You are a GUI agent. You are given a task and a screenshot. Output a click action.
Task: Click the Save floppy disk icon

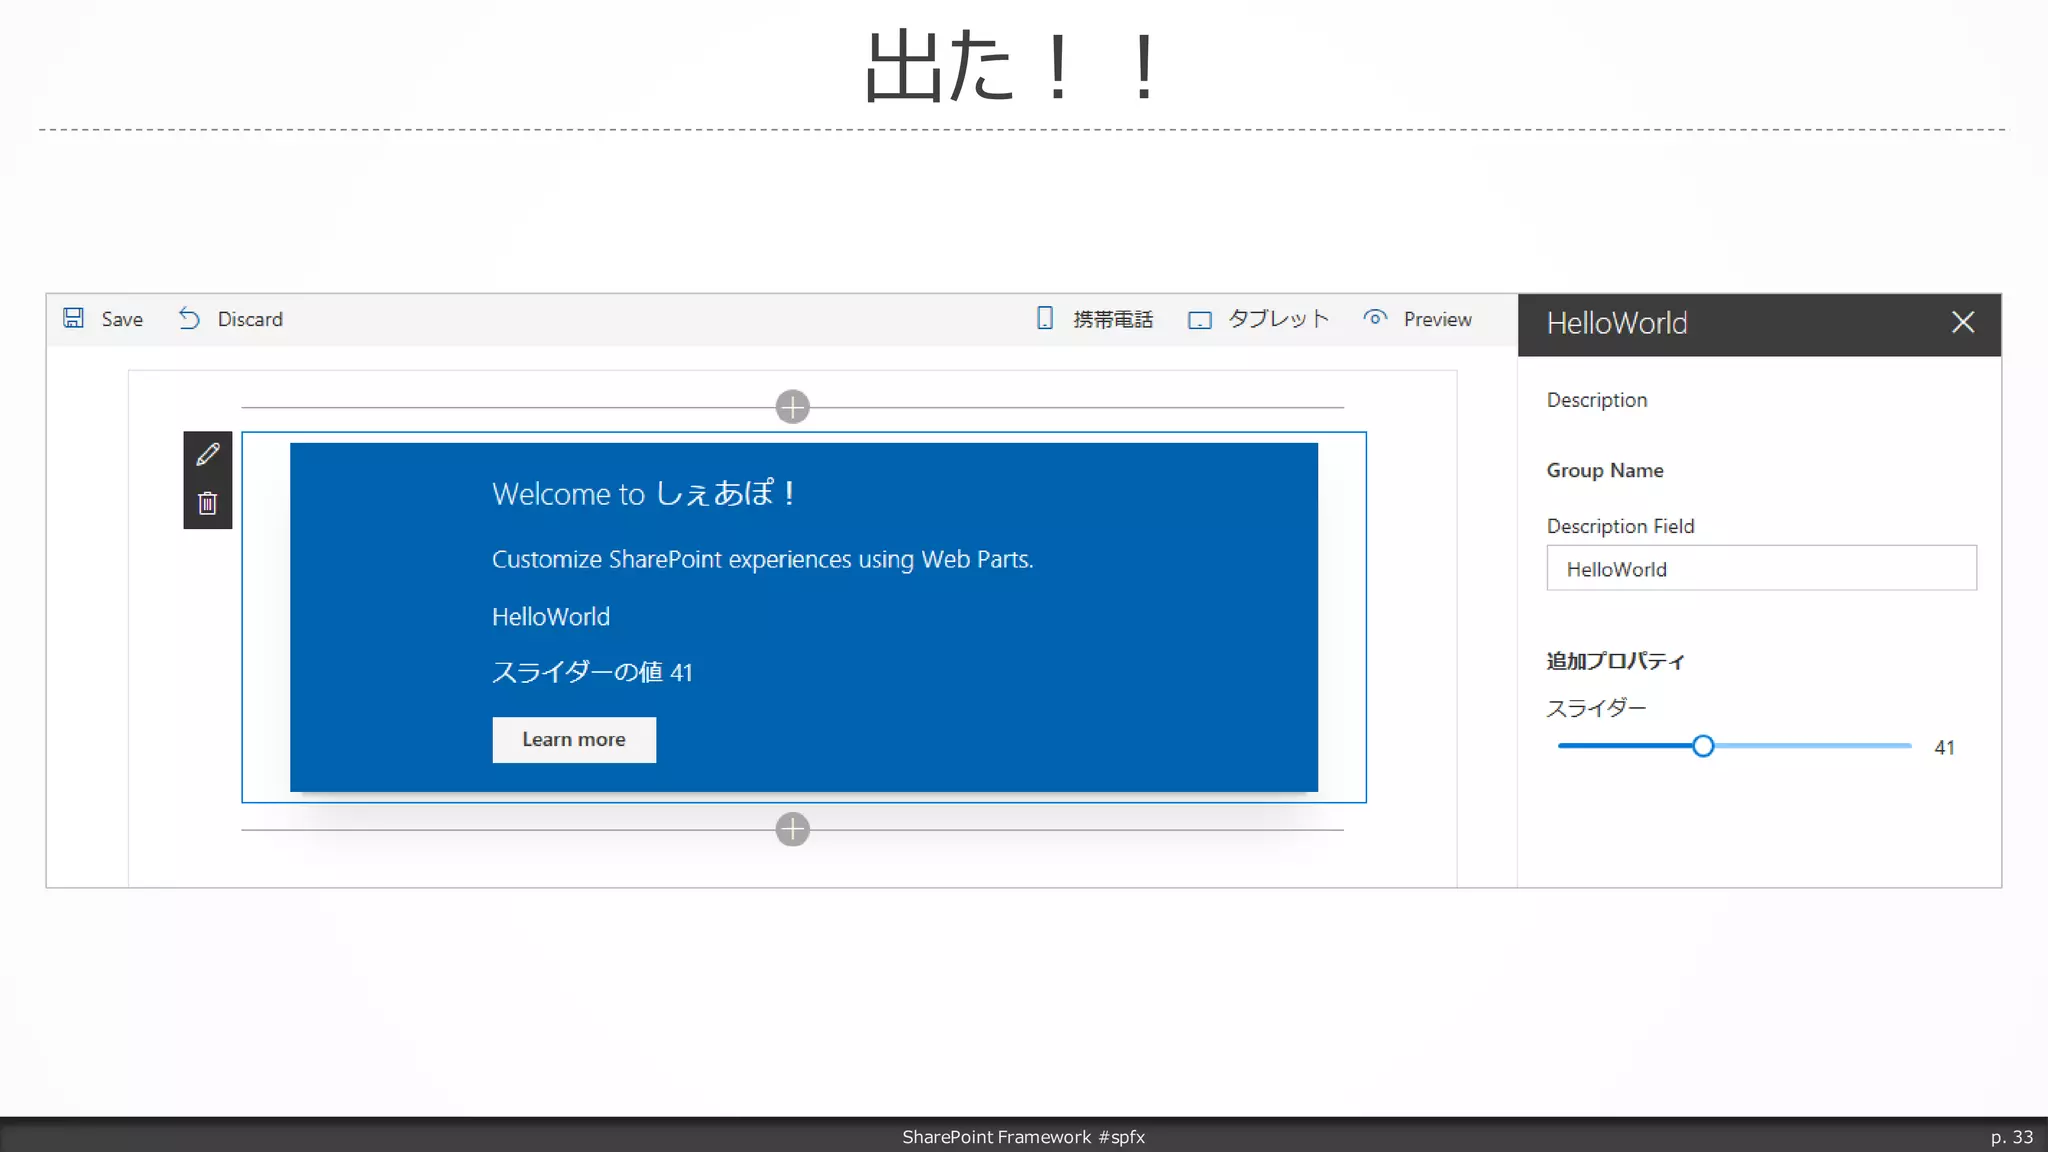73,318
